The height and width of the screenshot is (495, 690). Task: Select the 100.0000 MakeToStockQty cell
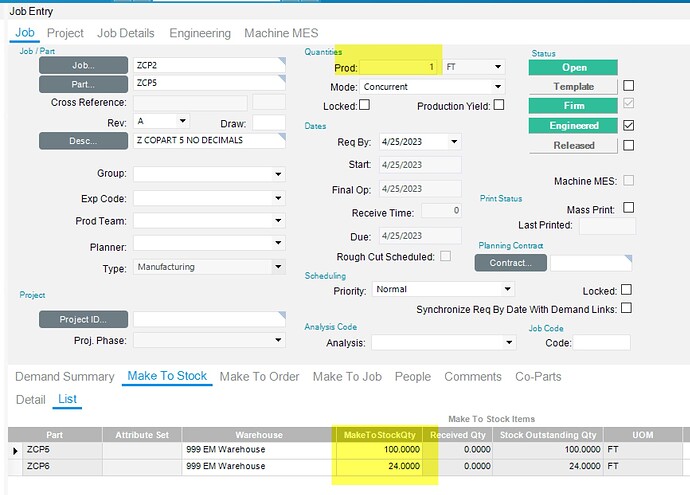point(379,450)
